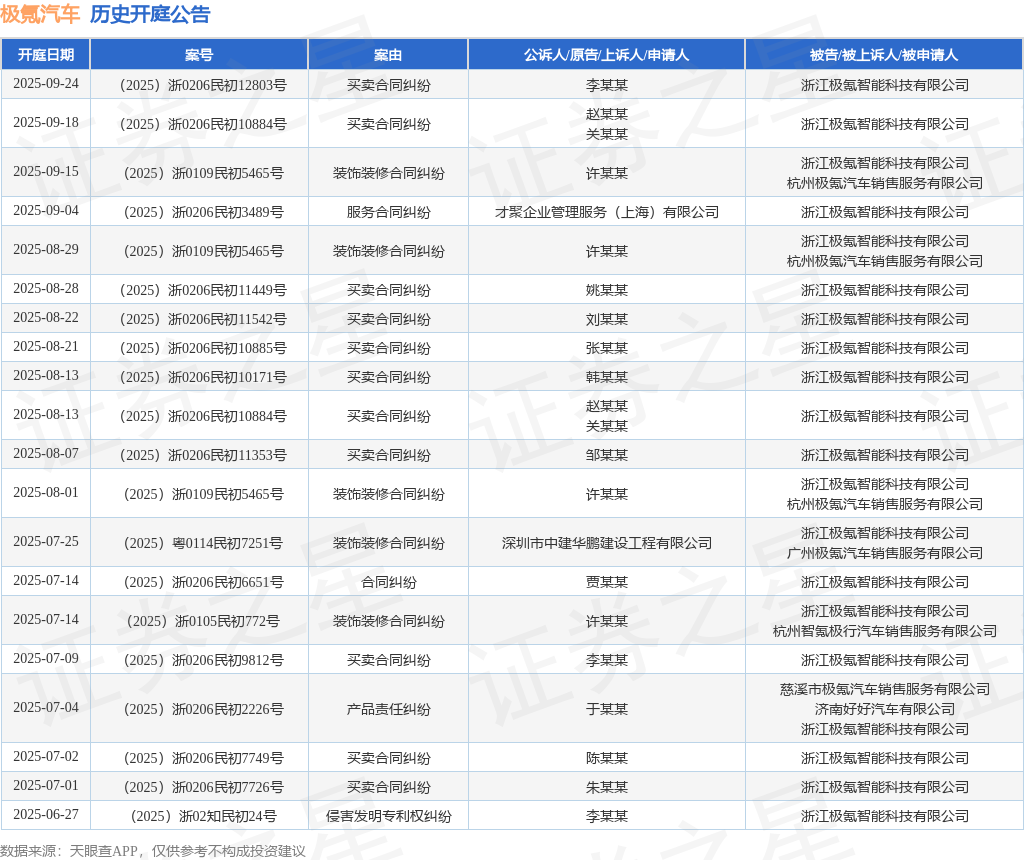Image resolution: width=1024 pixels, height=860 pixels.
Task: Click plaintiff 张某某
Action: coord(606,348)
